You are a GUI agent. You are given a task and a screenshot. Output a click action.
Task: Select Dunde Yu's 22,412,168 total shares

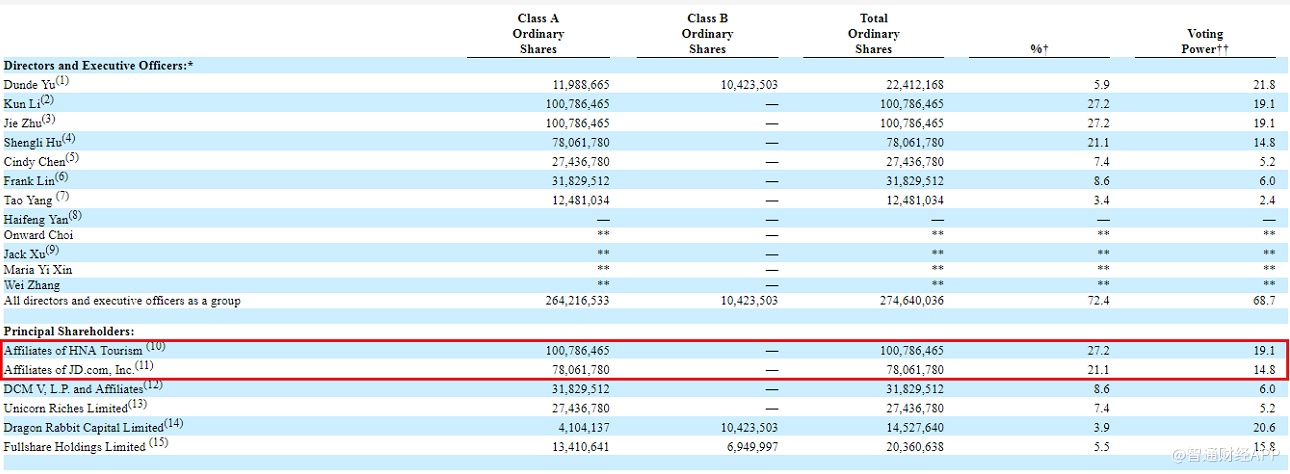pos(911,85)
